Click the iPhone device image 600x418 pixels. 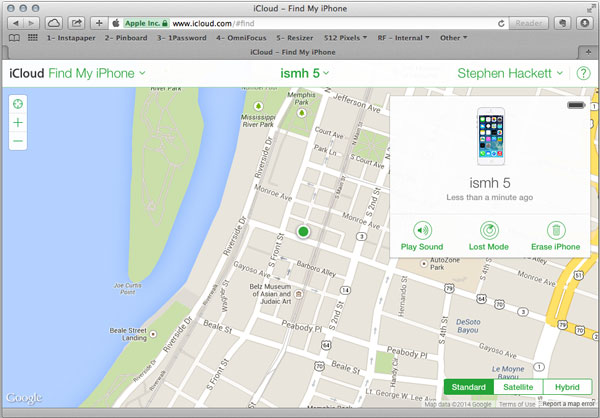click(x=491, y=136)
